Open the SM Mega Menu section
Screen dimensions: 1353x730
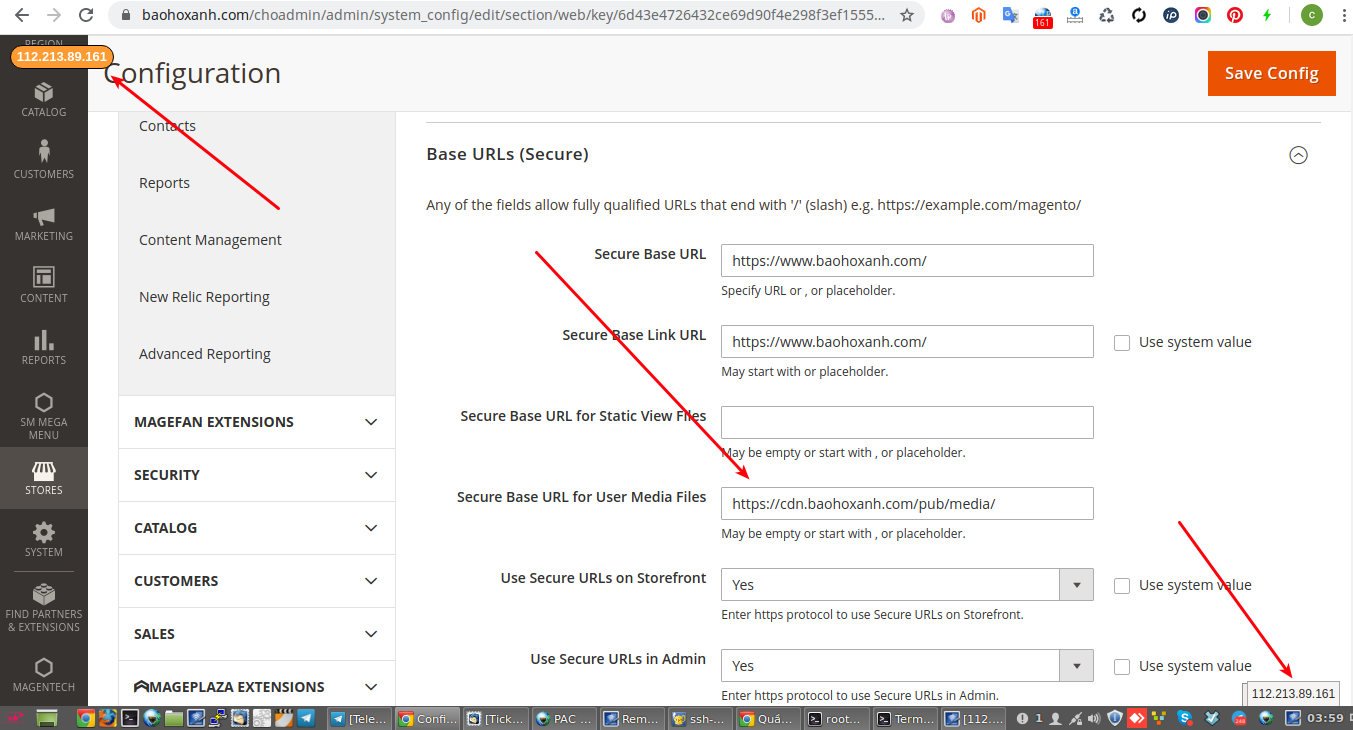pos(43,415)
